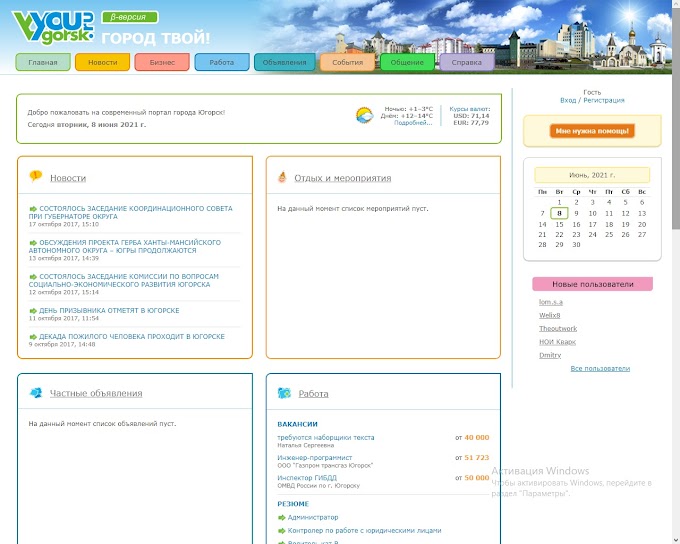The height and width of the screenshot is (544, 680).
Task: Open user profile Dmitry
Action: tap(550, 355)
